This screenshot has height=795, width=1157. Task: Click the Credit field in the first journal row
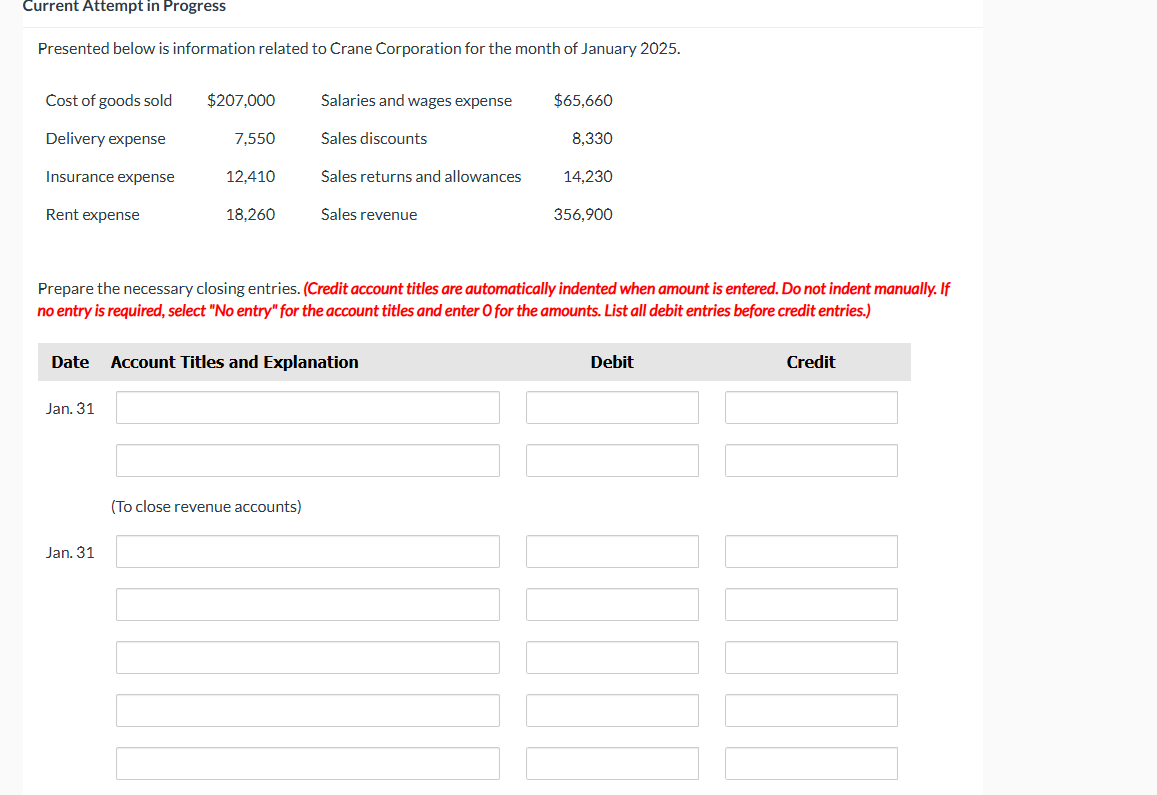click(811, 407)
